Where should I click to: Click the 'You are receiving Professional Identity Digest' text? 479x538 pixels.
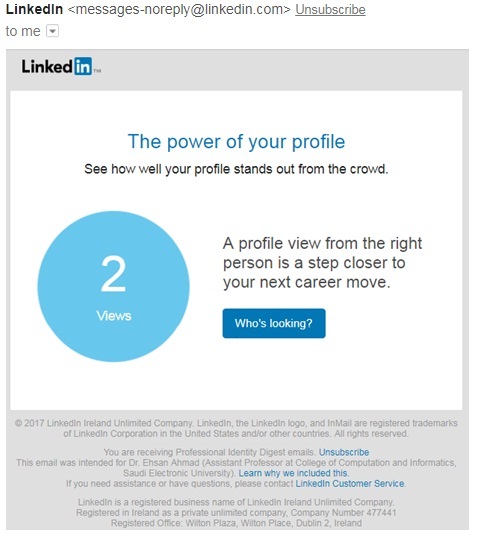tap(210, 452)
